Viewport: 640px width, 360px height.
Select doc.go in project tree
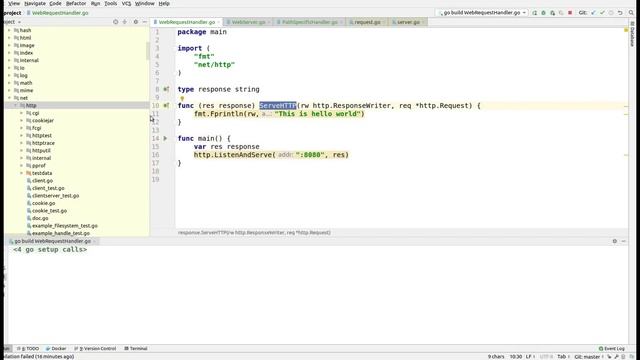[x=40, y=218]
